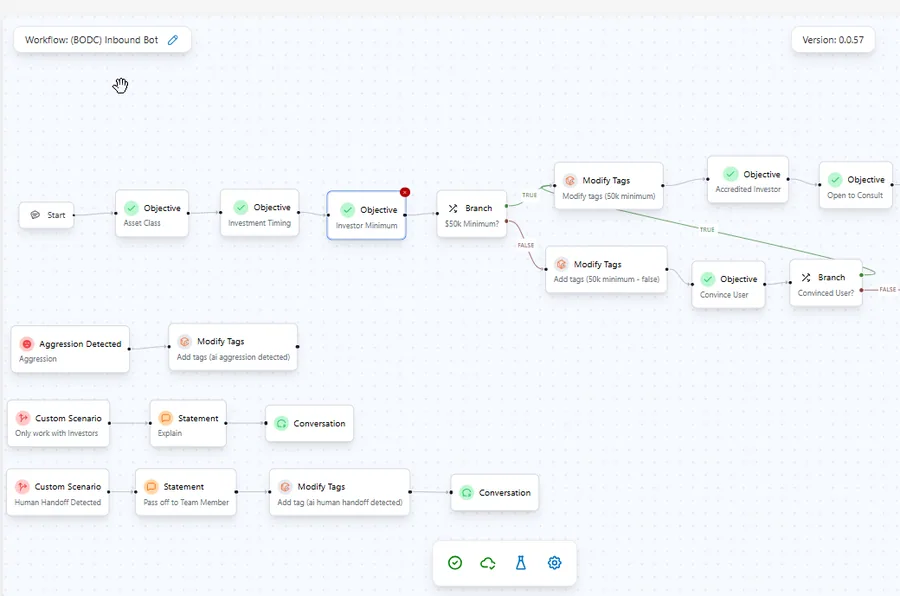This screenshot has height=596, width=900.
Task: Select the Statement Explain node
Action: point(188,424)
